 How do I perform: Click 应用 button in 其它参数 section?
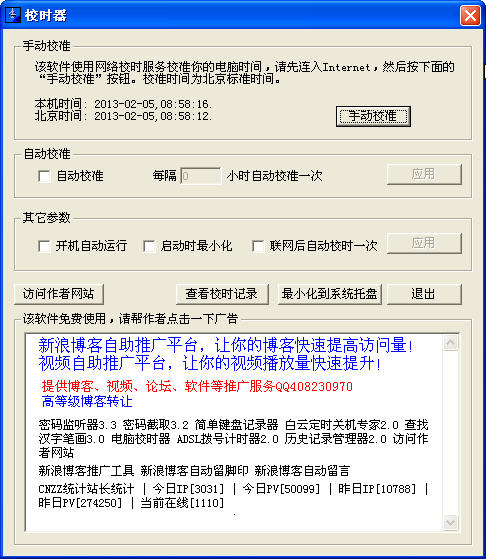pyautogui.click(x=424, y=243)
